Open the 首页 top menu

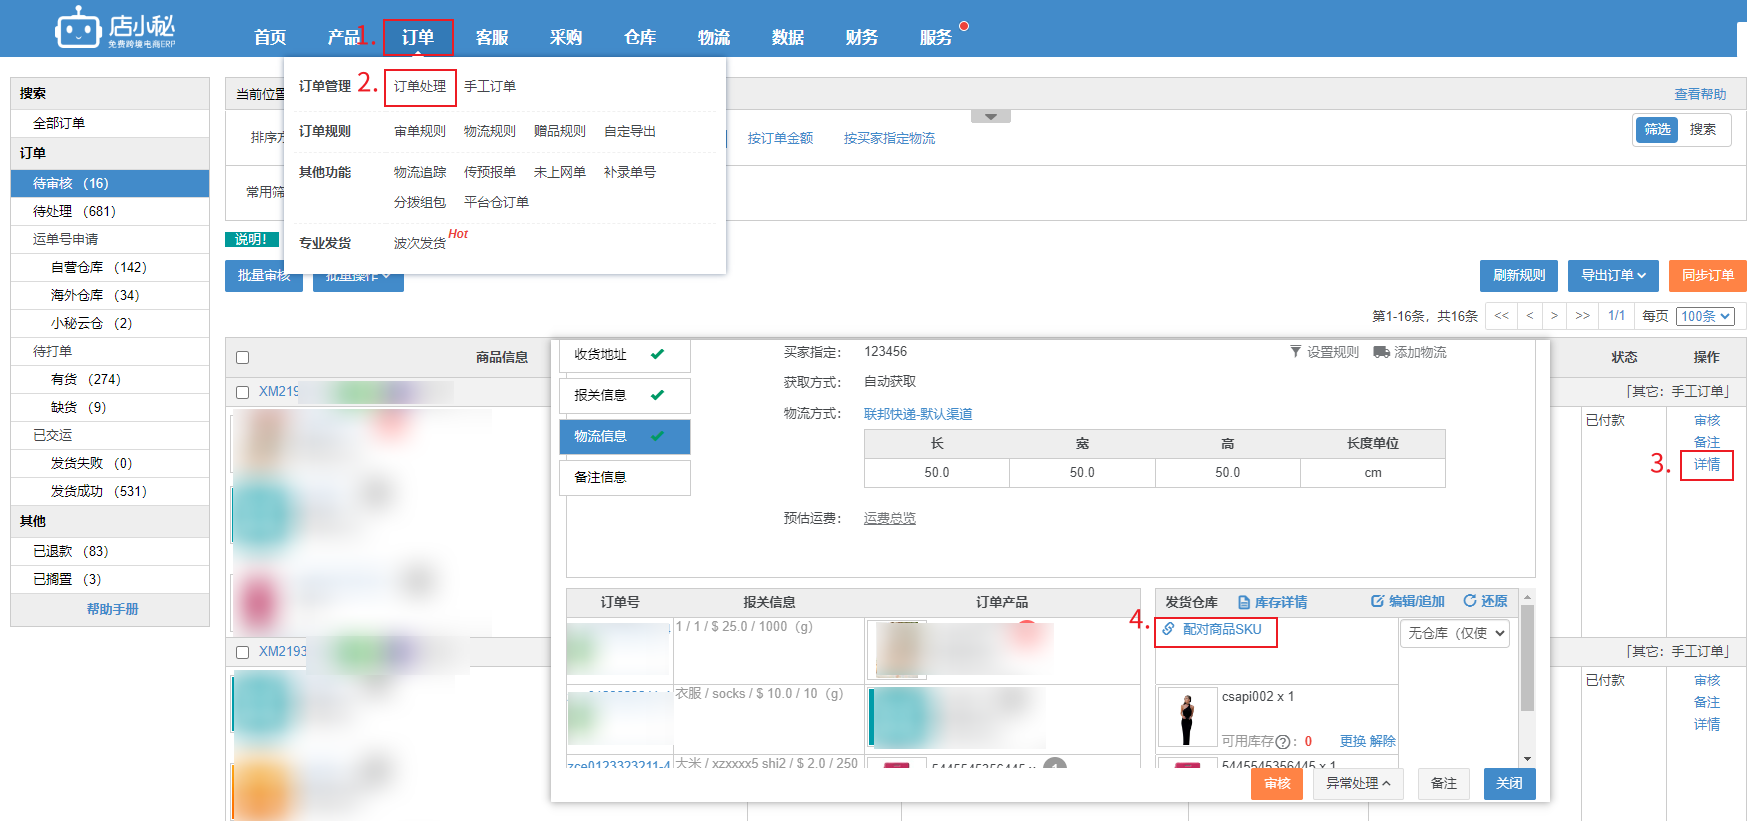pyautogui.click(x=270, y=38)
